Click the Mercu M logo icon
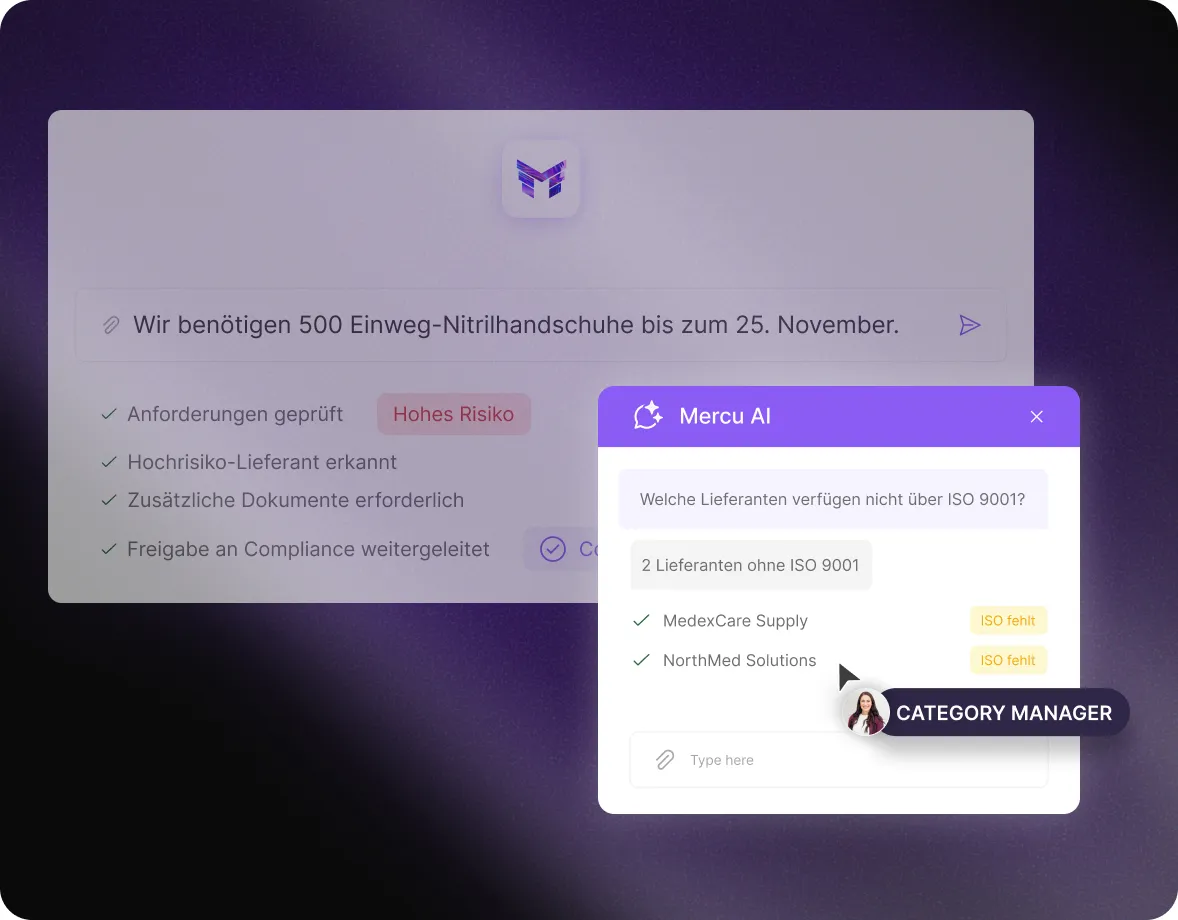 (x=541, y=179)
